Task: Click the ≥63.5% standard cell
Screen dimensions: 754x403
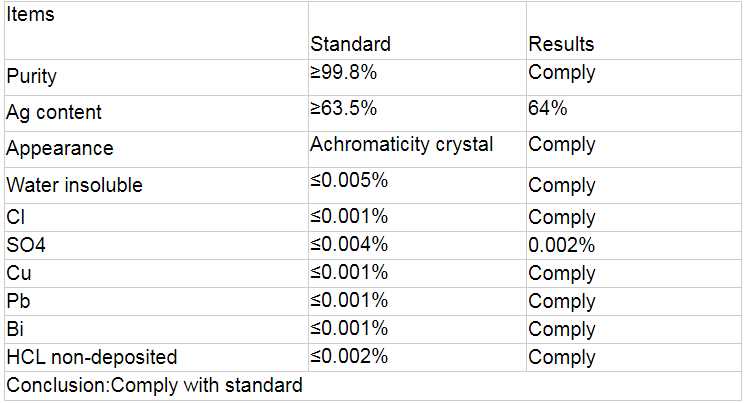Action: 342,109
